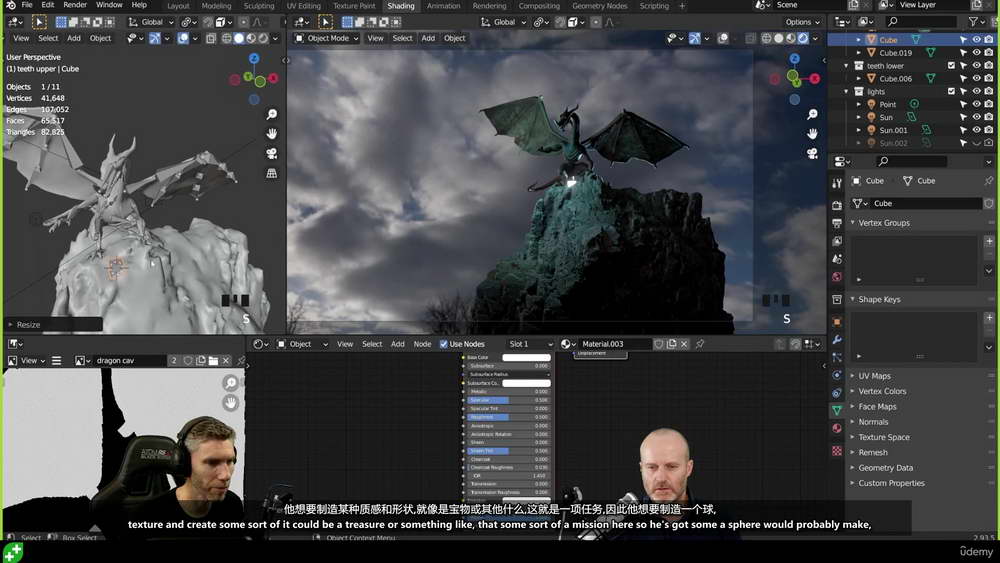Click the pan hand in right viewport
Screen dimensions: 1000x563
[x=812, y=134]
